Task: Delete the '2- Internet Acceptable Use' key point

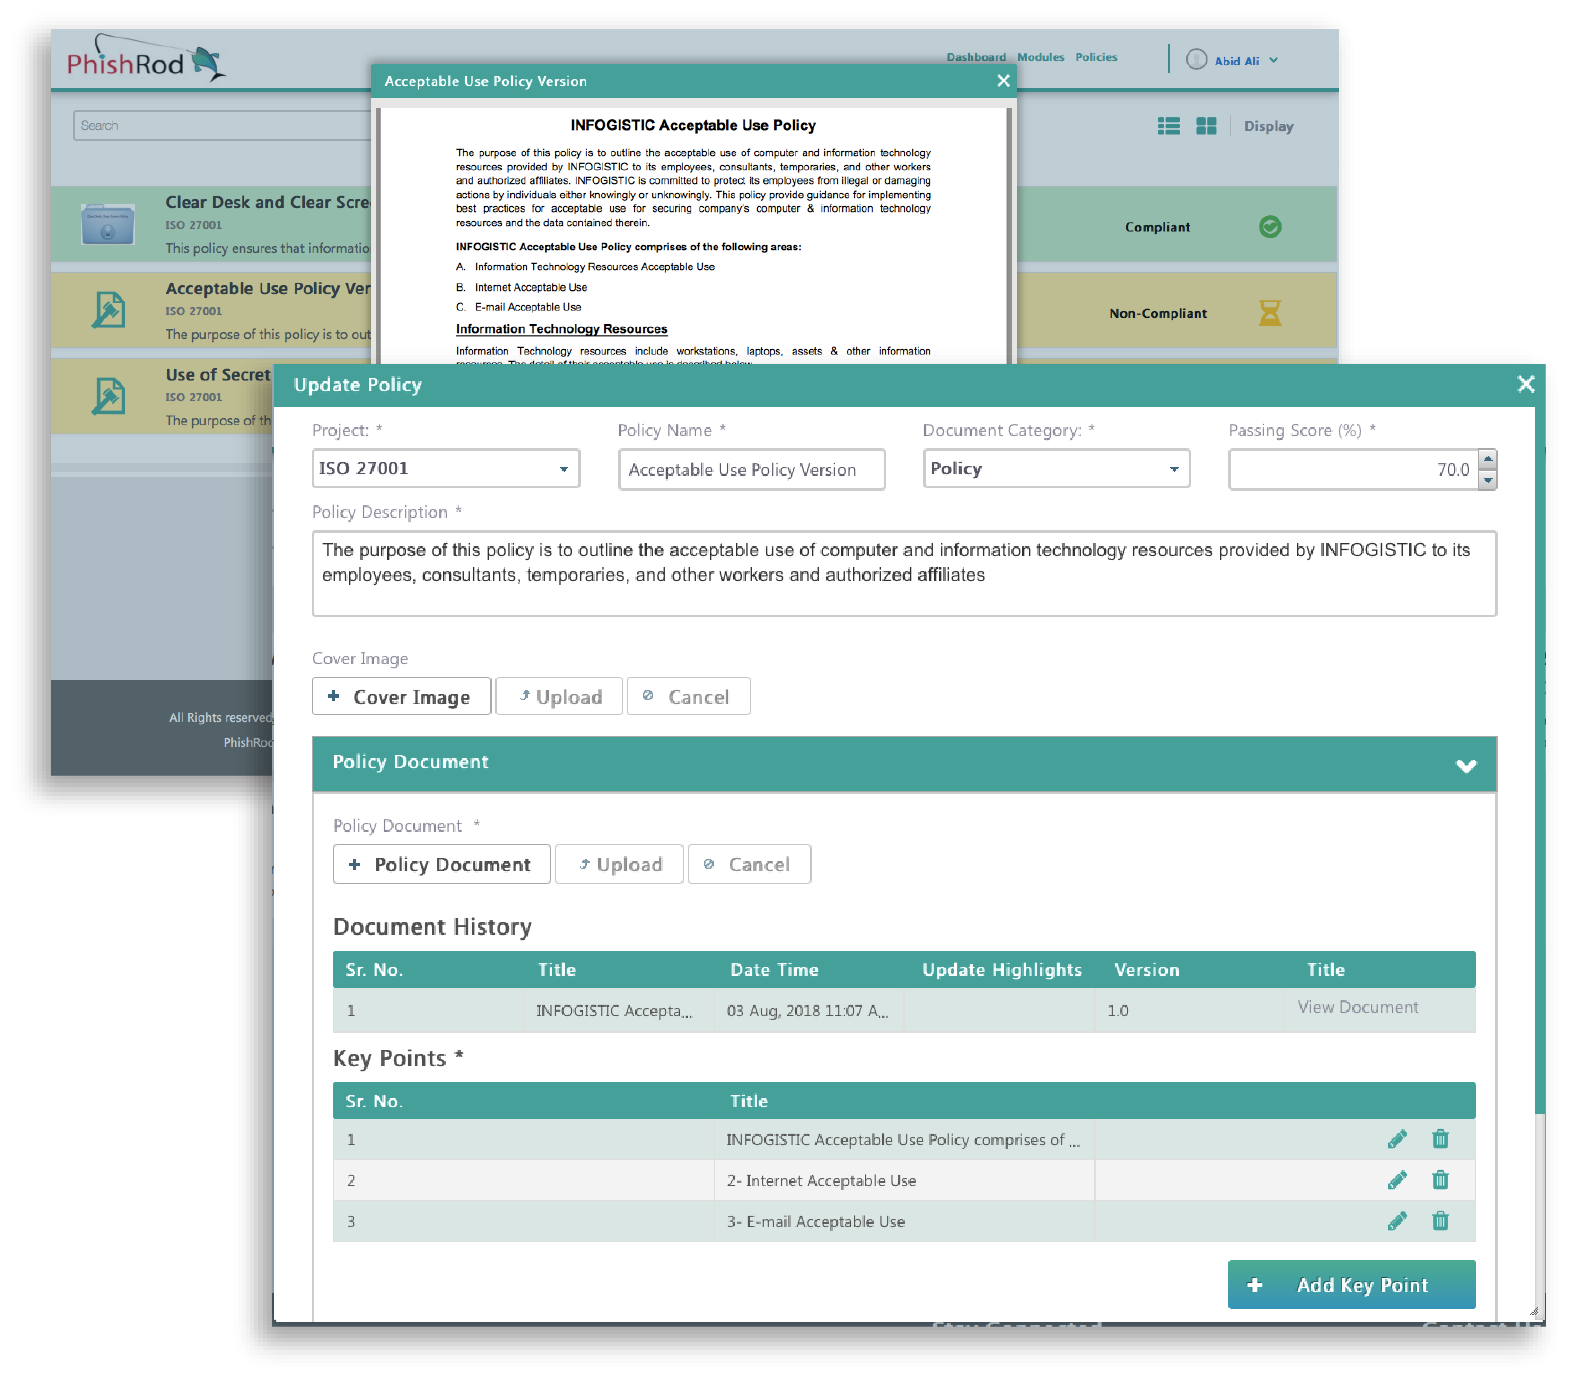Action: point(1440,1180)
